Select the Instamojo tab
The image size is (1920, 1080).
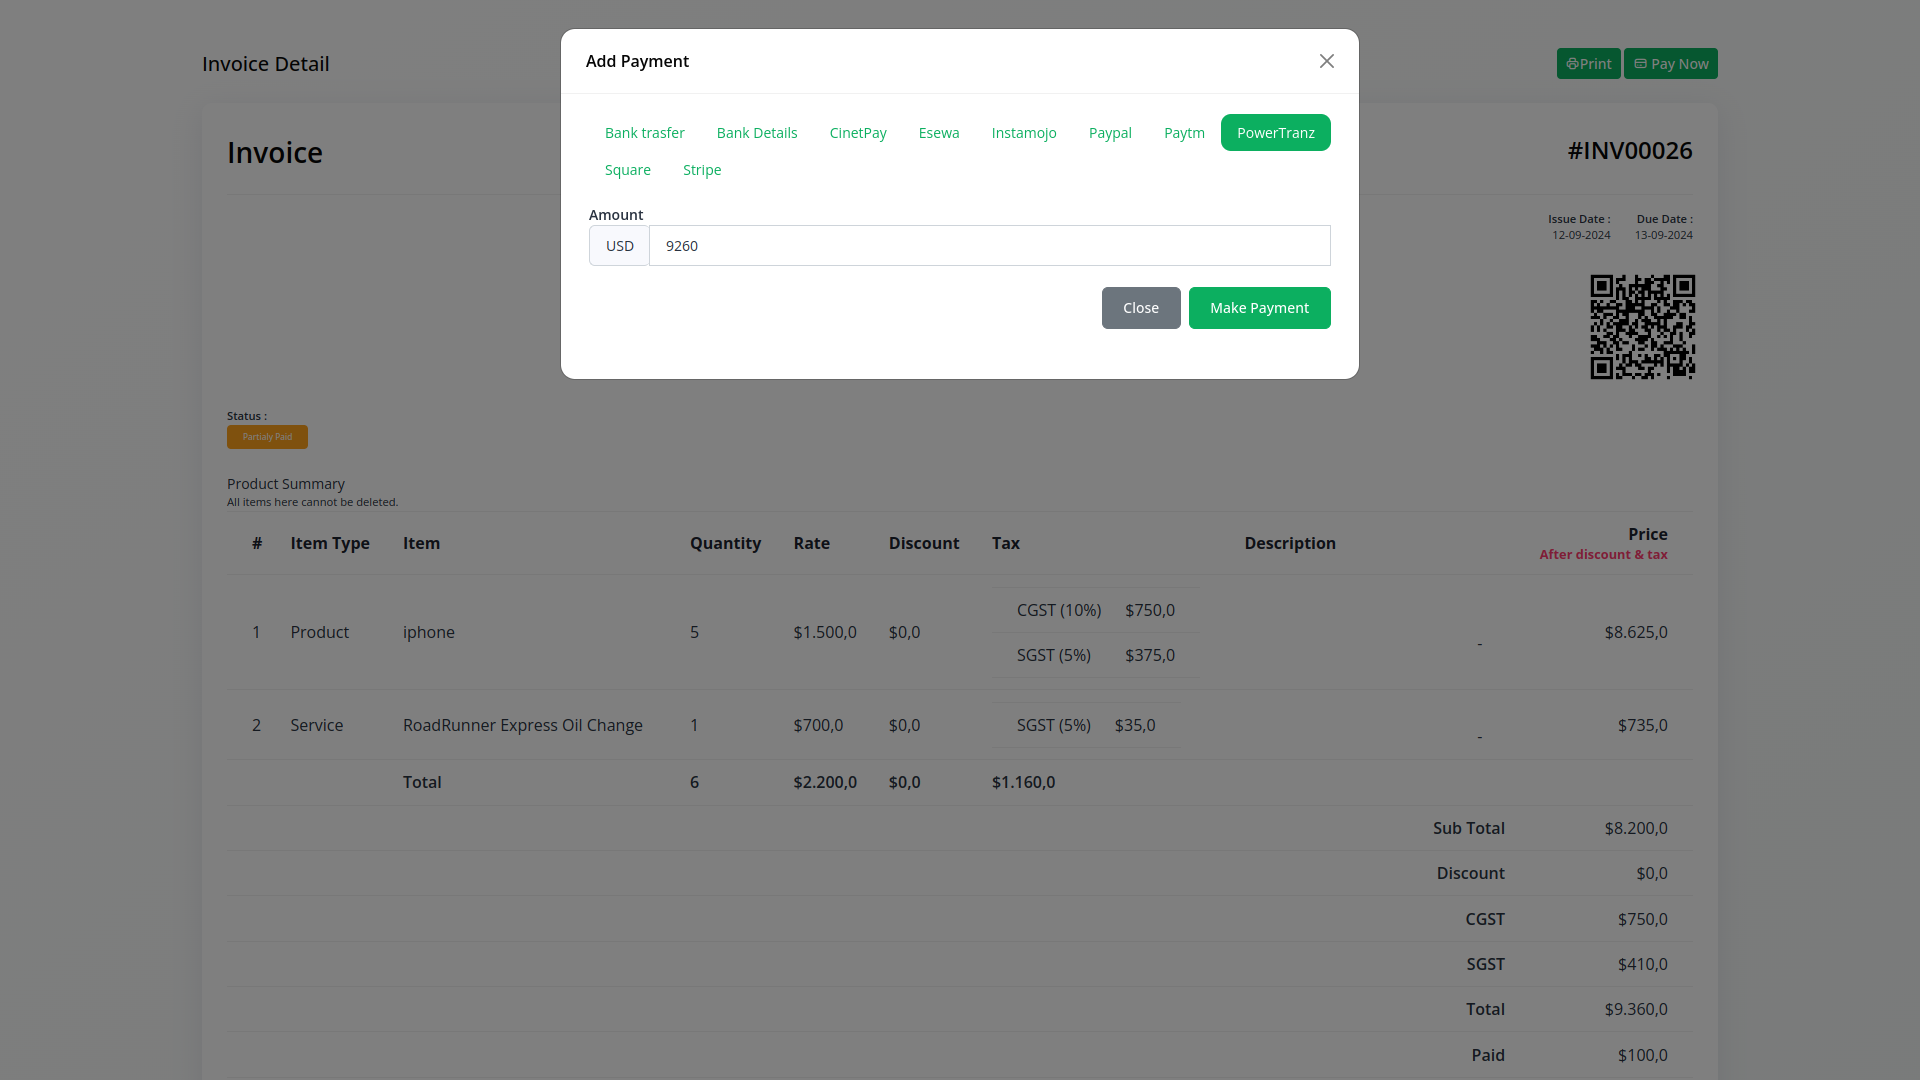(1023, 133)
